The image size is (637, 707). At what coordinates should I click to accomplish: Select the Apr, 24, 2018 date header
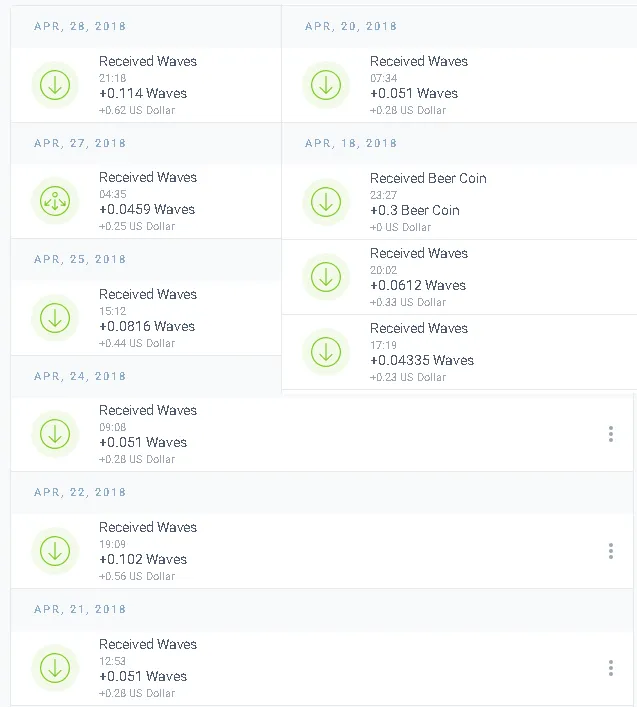coord(80,376)
